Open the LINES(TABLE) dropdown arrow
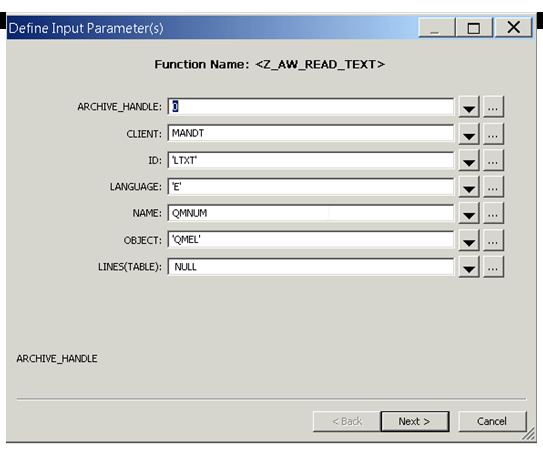The image size is (543, 457). (x=469, y=267)
